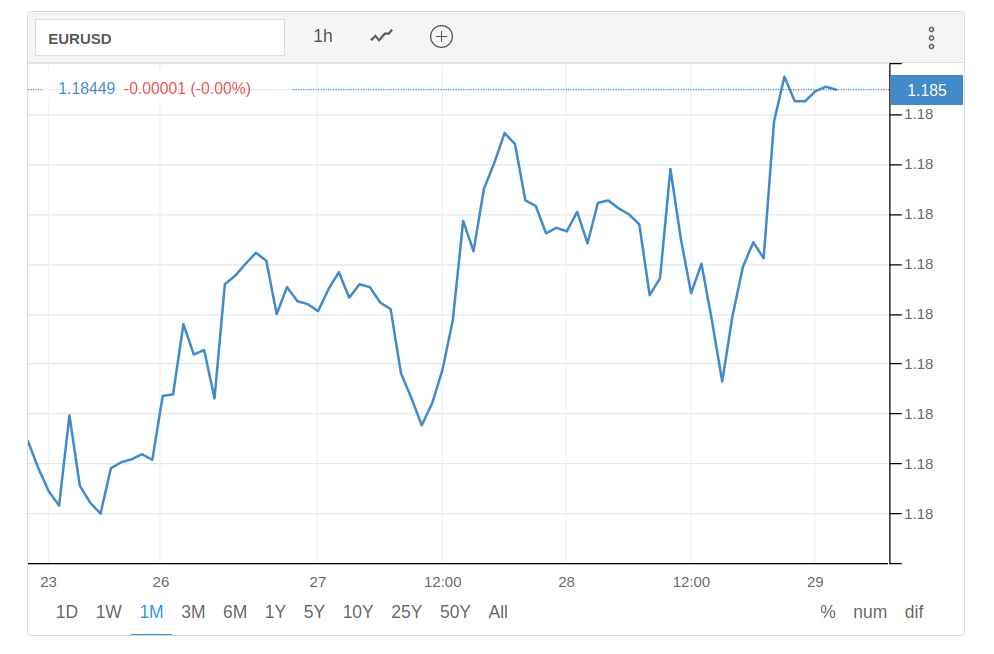The width and height of the screenshot is (994, 654).
Task: Pick the 50Y time range
Action: [x=455, y=612]
